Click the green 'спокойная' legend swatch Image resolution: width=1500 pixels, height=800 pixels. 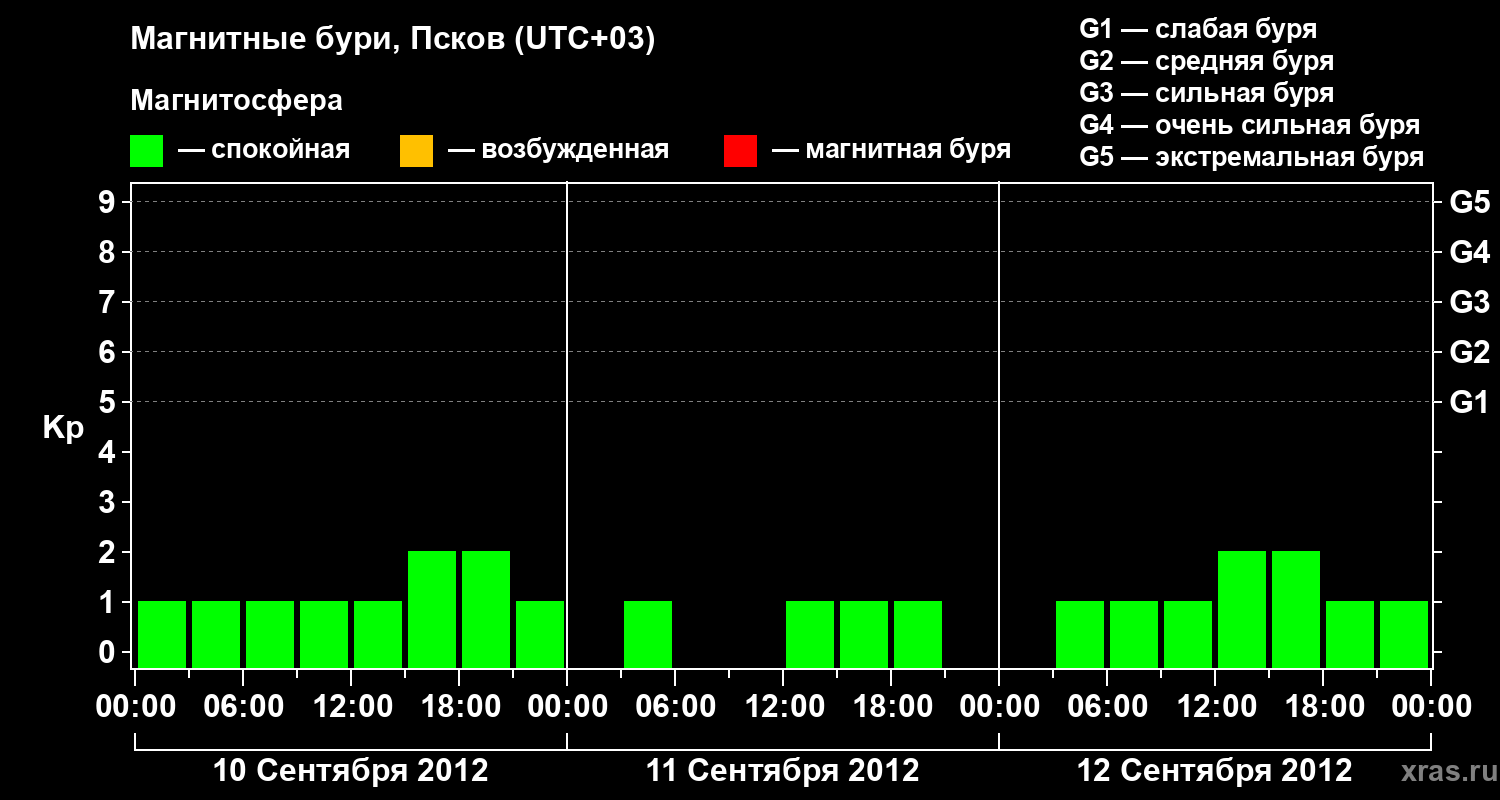click(147, 151)
